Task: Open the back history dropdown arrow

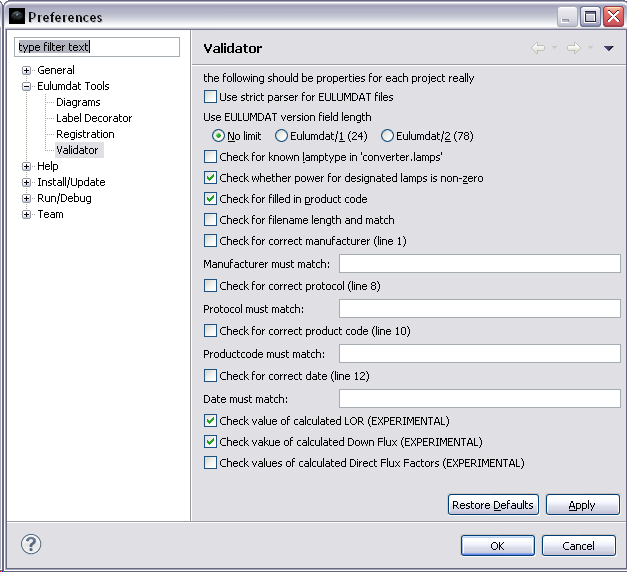Action: [x=554, y=48]
